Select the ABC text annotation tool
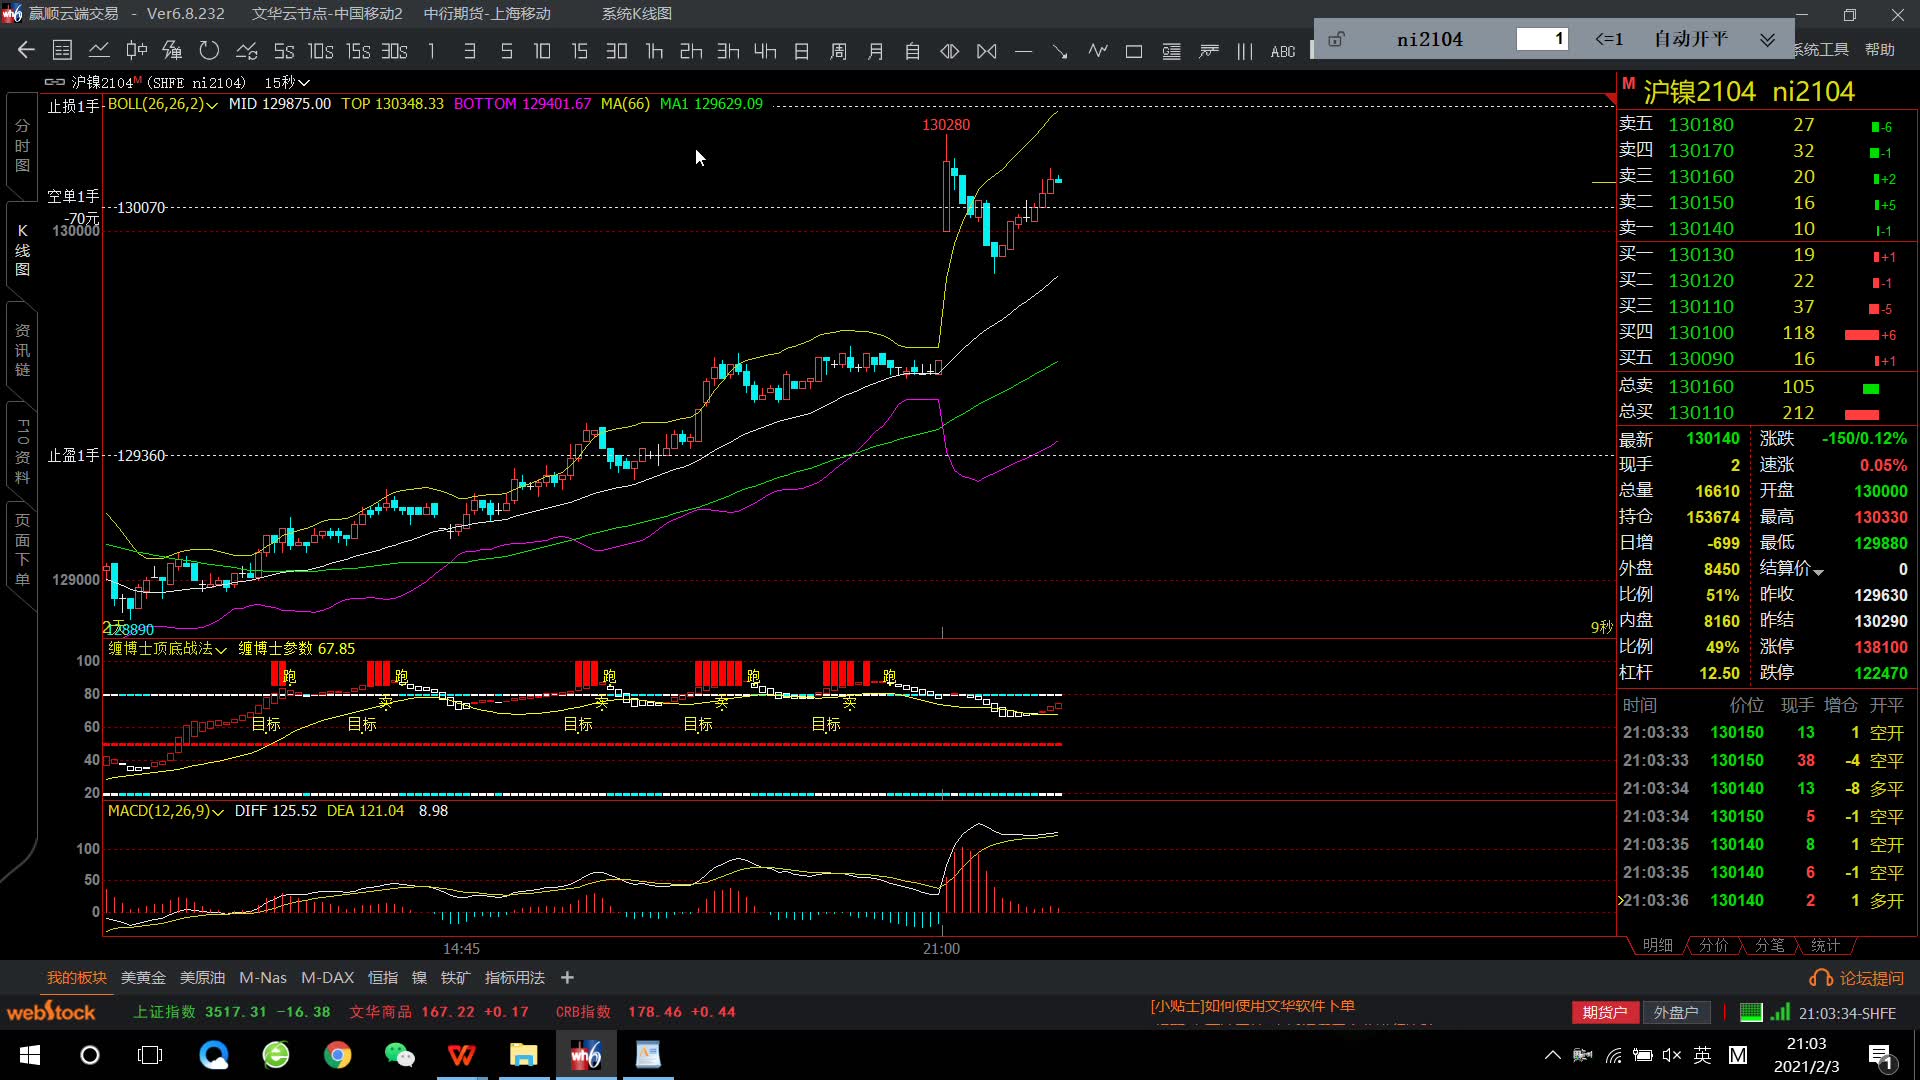1920x1080 pixels. (x=1282, y=51)
